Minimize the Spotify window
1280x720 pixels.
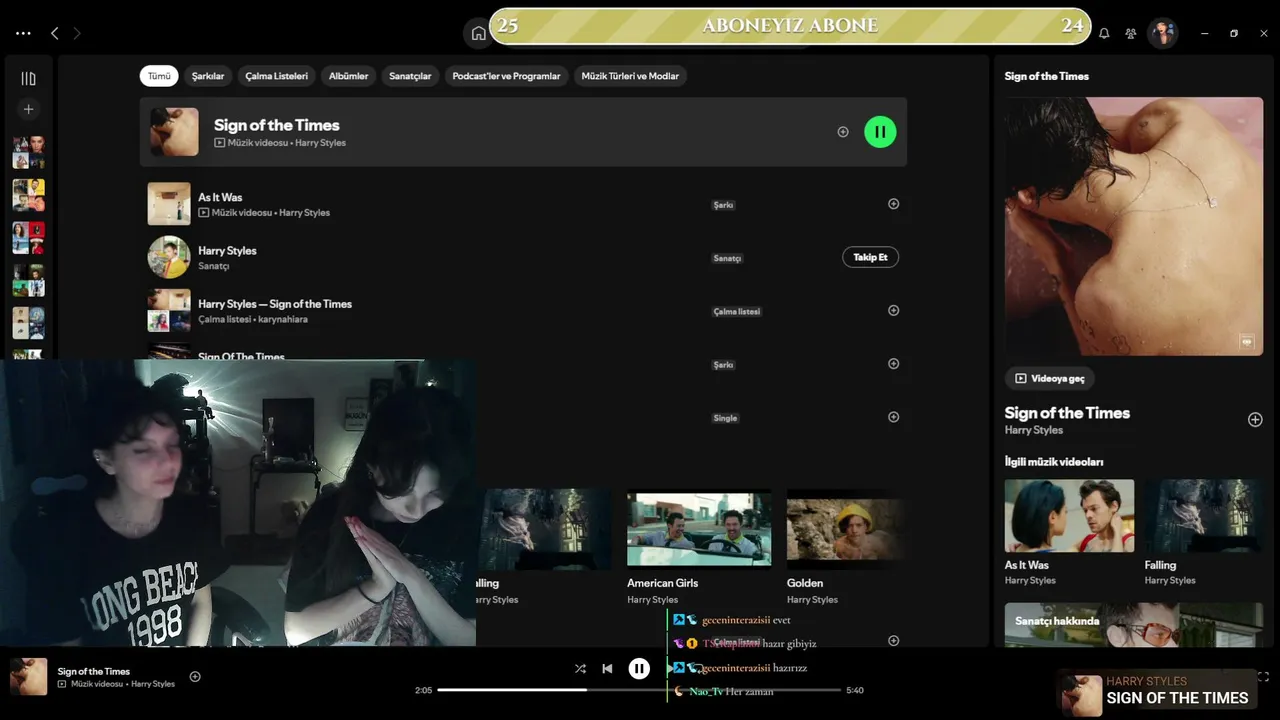[x=1205, y=33]
